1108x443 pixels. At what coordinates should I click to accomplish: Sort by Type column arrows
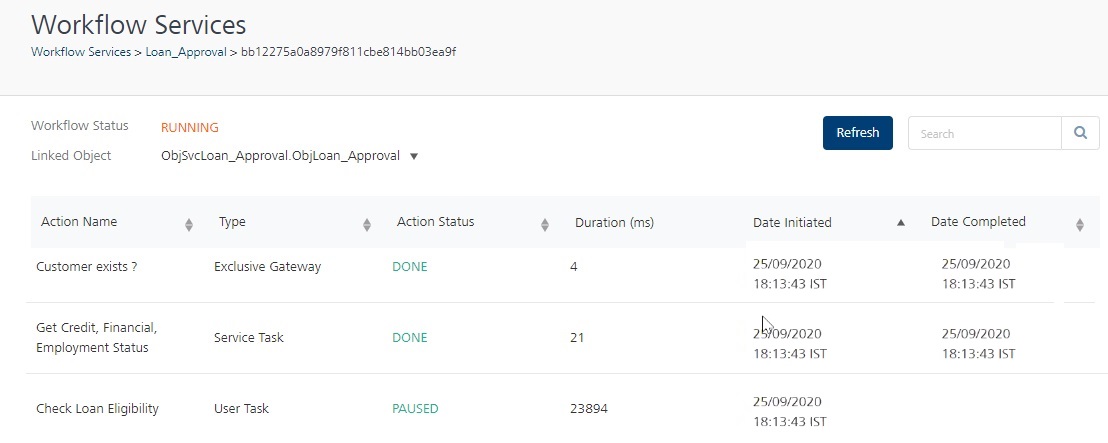click(x=367, y=224)
